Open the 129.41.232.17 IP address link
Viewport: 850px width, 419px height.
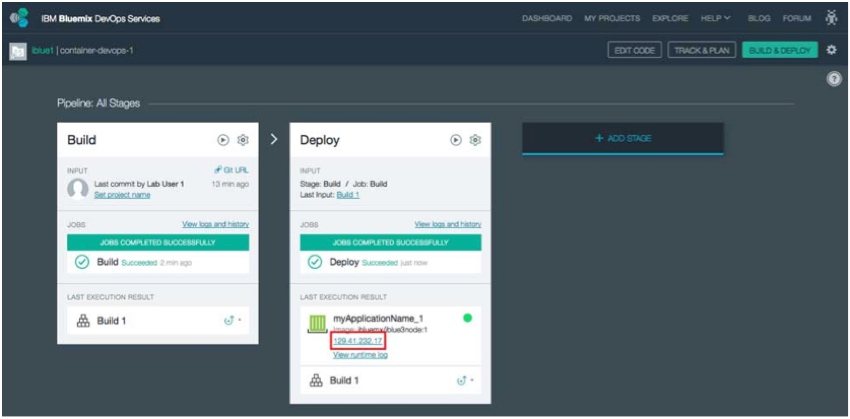point(358,341)
